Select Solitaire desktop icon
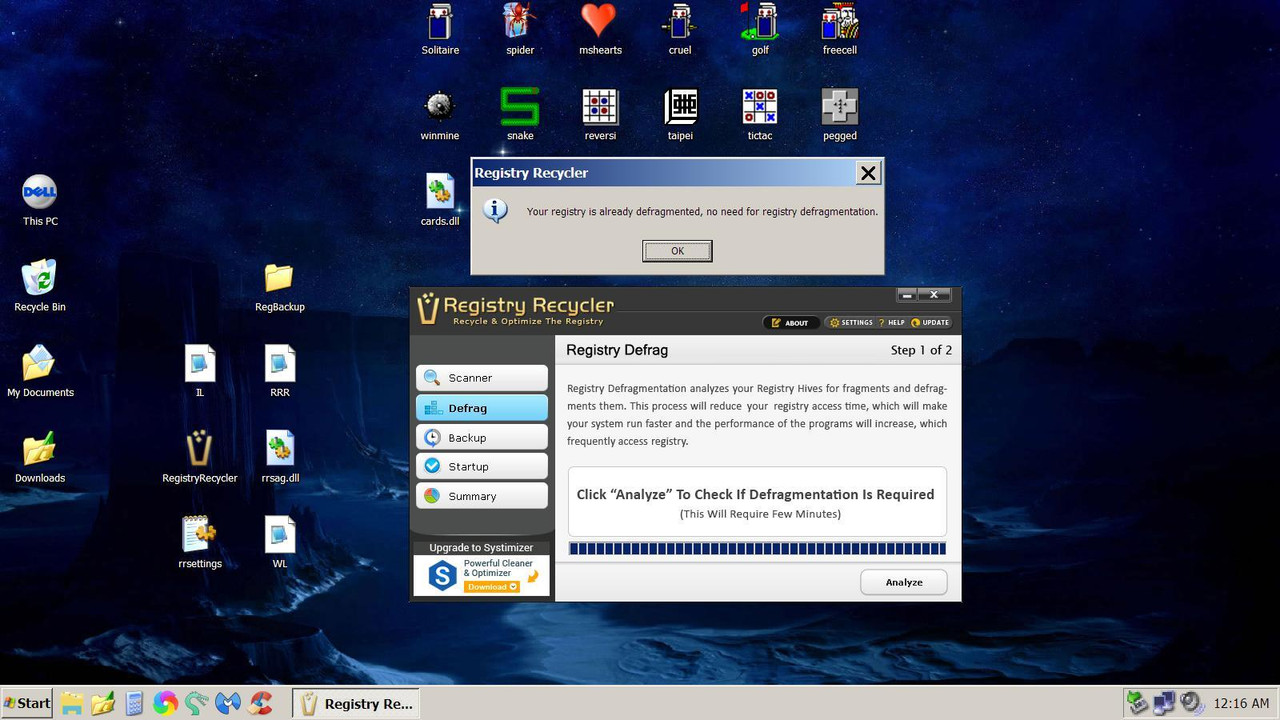The image size is (1280, 720). pos(440,29)
